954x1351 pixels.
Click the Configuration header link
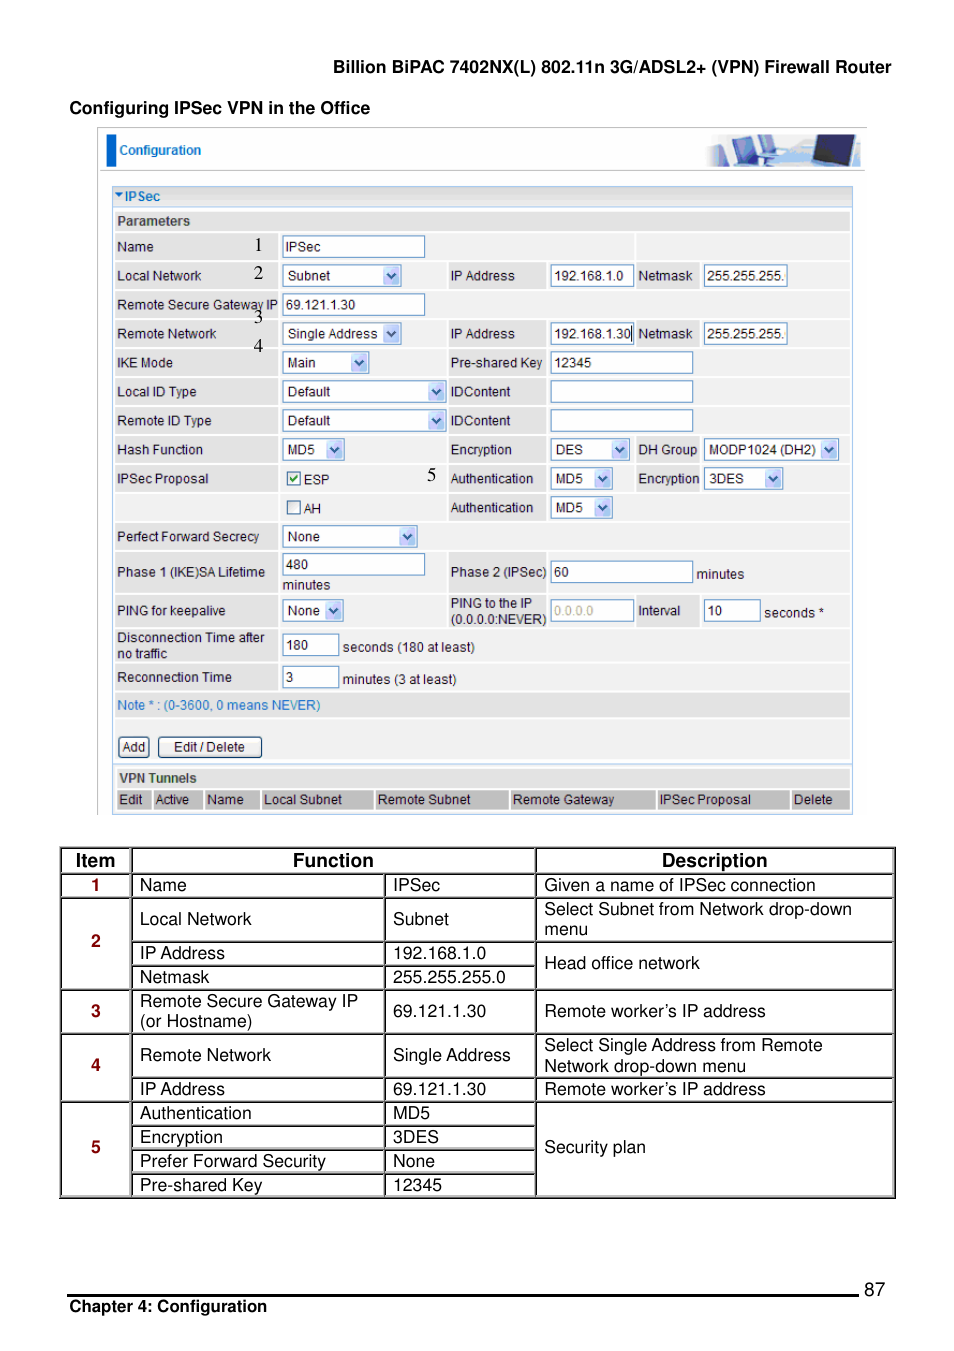pos(160,150)
